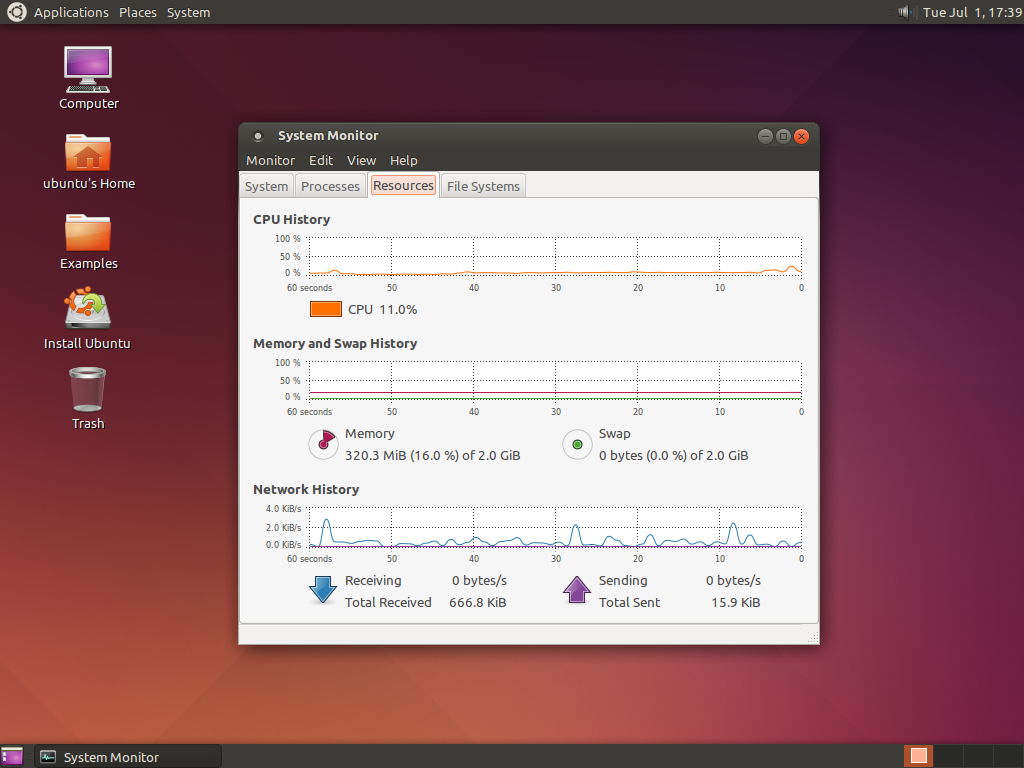
Task: Click the 15.9 KiB total sent value
Action: (735, 602)
